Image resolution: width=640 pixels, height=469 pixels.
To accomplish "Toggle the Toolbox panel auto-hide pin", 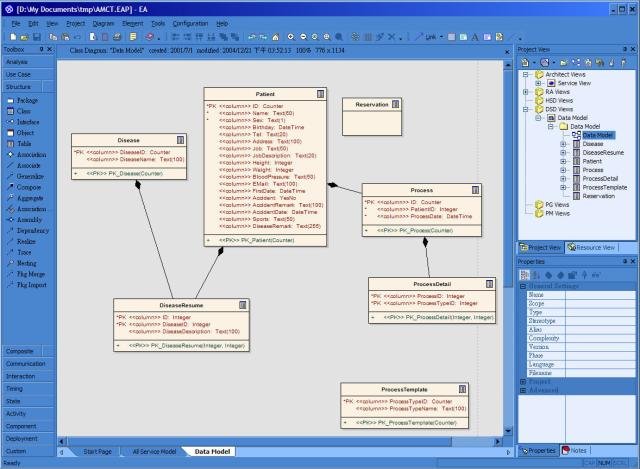I will coord(42,49).
